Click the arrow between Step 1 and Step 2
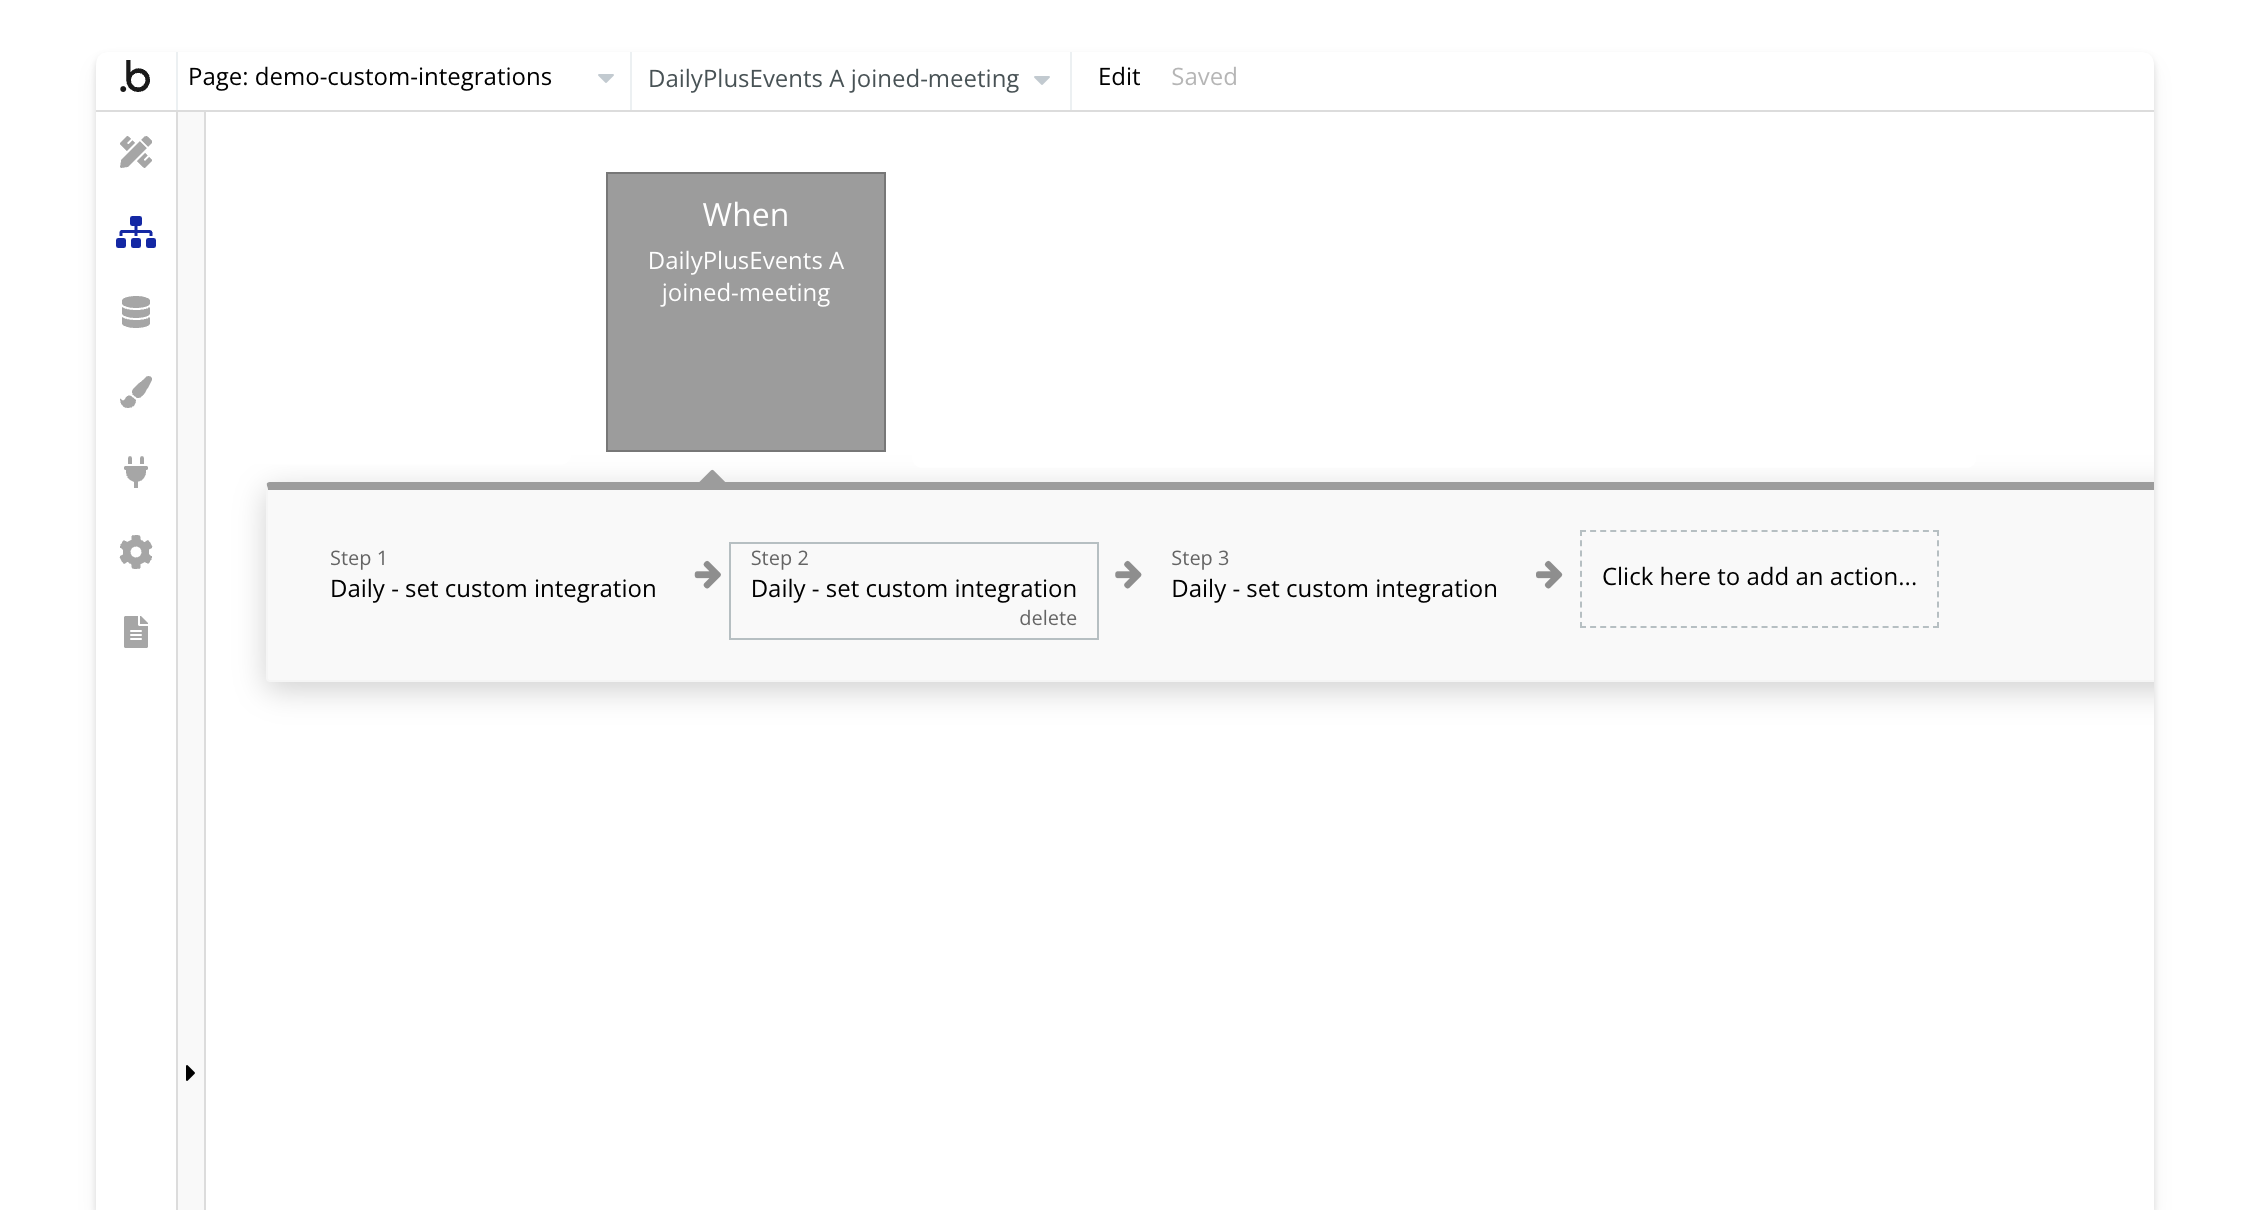 [708, 574]
